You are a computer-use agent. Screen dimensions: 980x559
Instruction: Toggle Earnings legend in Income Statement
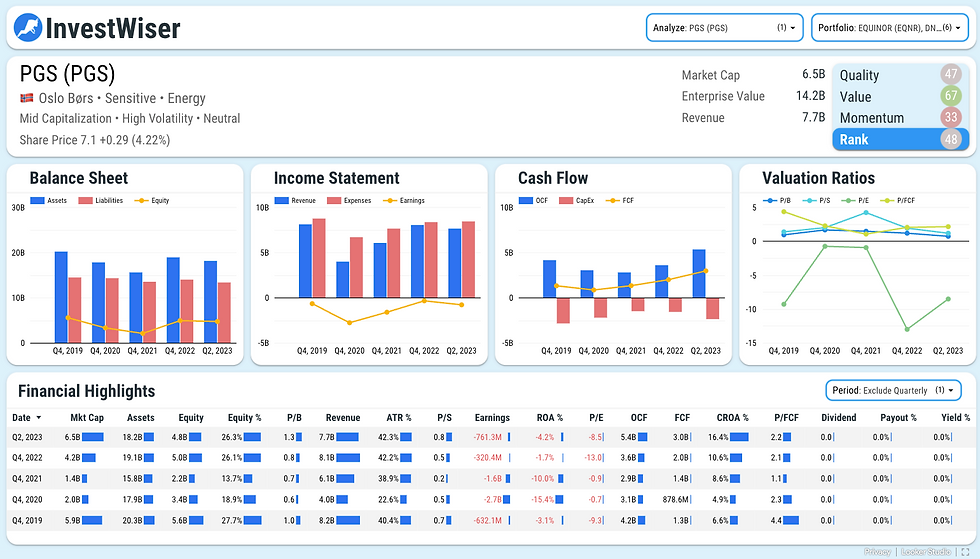pyautogui.click(x=404, y=201)
